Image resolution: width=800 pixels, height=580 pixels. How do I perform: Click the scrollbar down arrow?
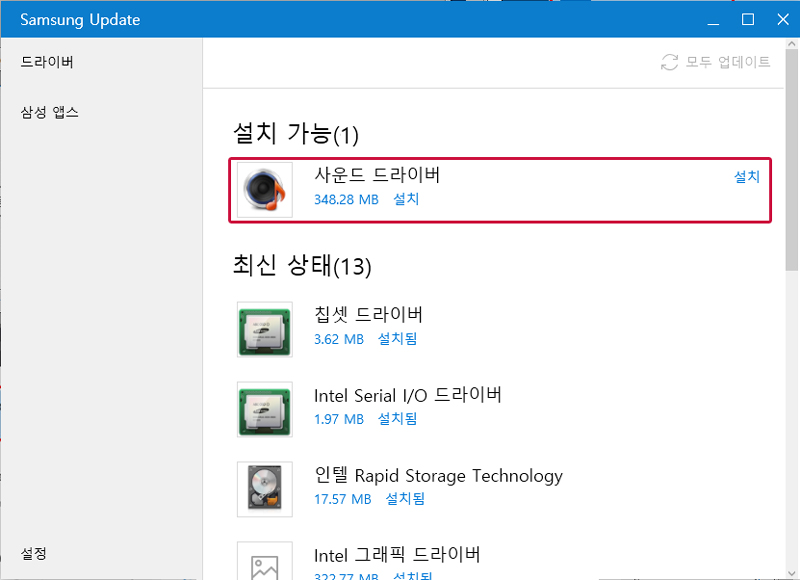tap(792, 573)
